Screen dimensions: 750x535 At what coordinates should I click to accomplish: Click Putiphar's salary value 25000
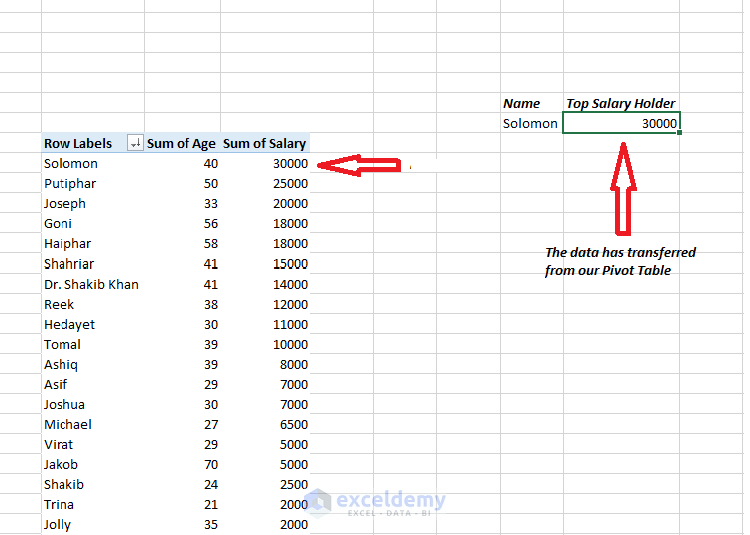pos(290,184)
